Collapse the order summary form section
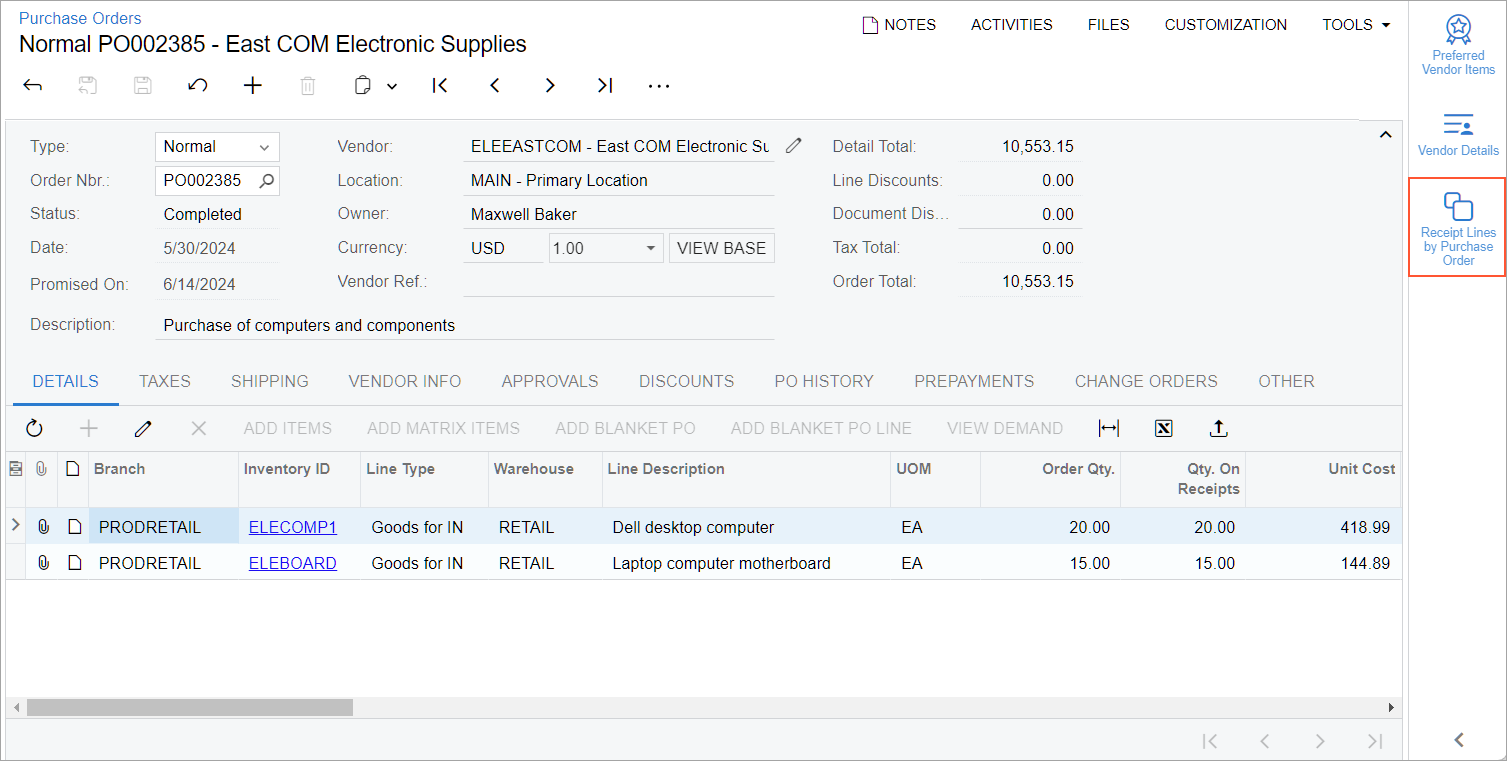1507x761 pixels. tap(1385, 135)
